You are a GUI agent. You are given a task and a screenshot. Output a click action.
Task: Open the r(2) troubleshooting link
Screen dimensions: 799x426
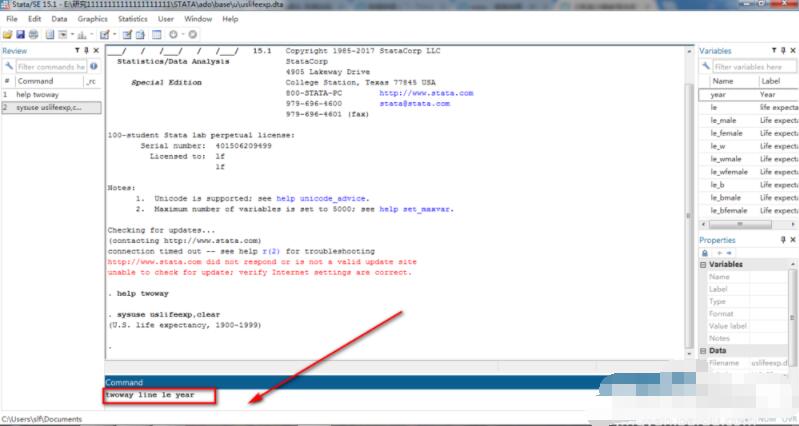(x=271, y=251)
